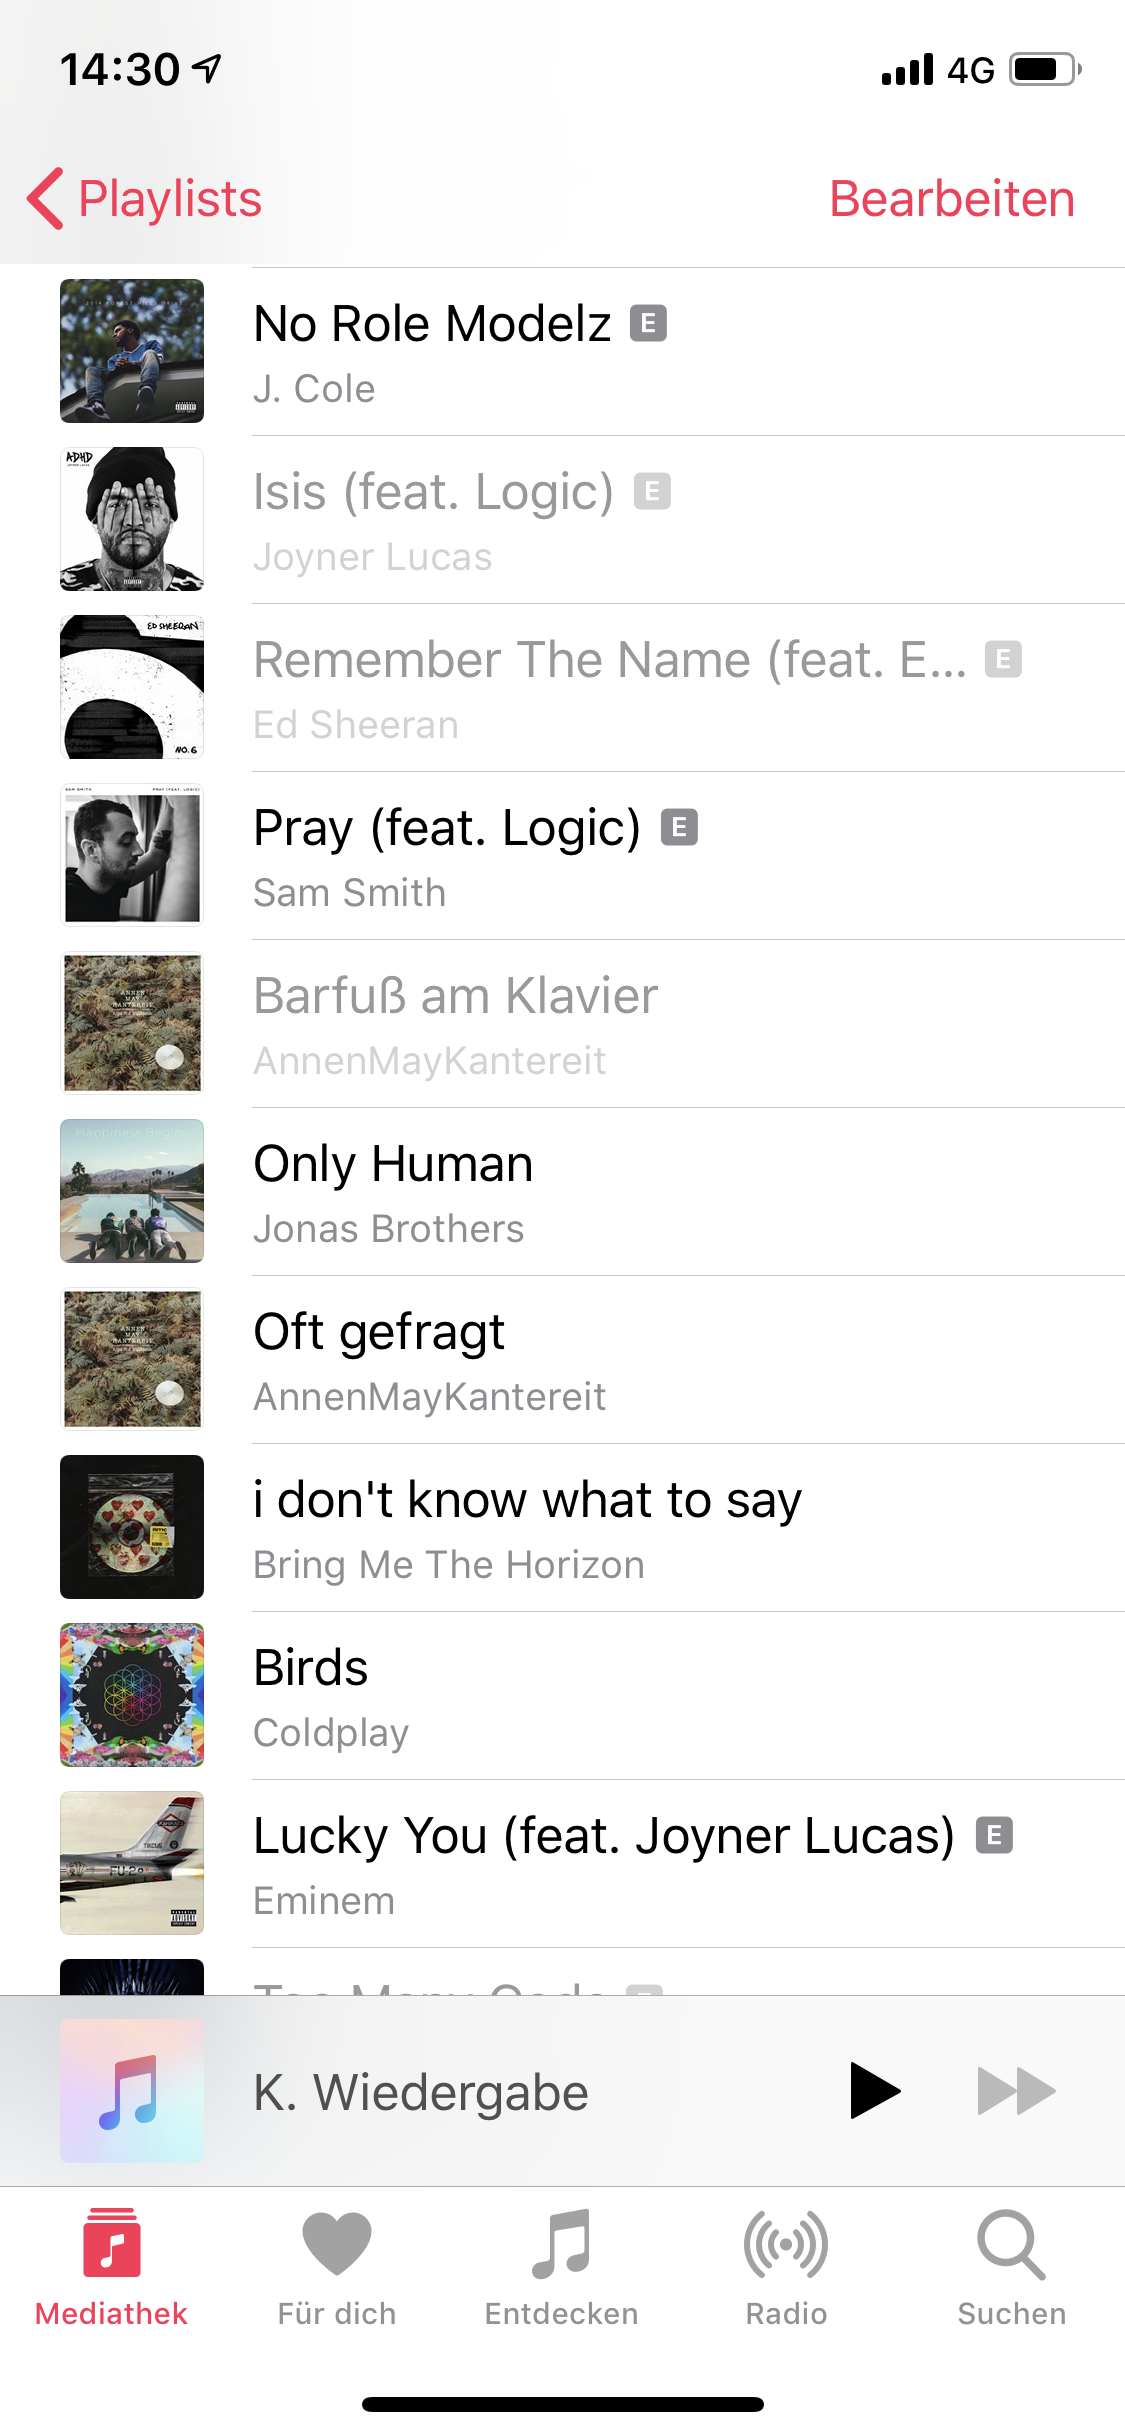Open the Suchen search tab
This screenshot has height=2436, width=1125.
click(x=1011, y=2267)
